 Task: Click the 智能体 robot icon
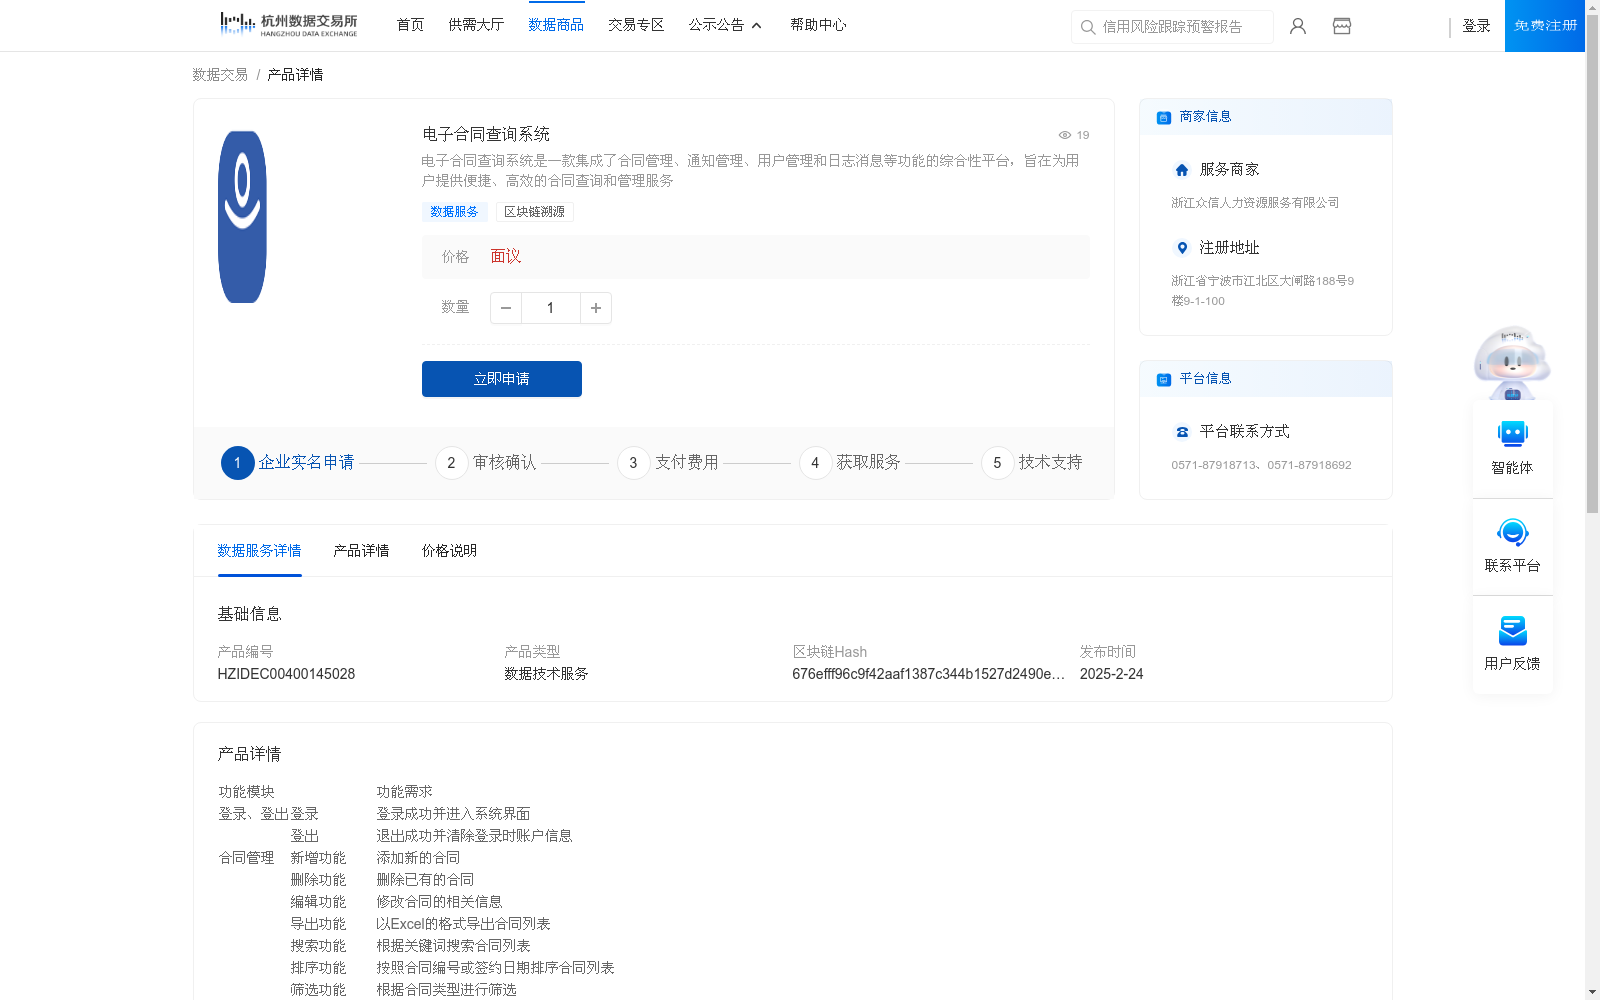[1512, 433]
